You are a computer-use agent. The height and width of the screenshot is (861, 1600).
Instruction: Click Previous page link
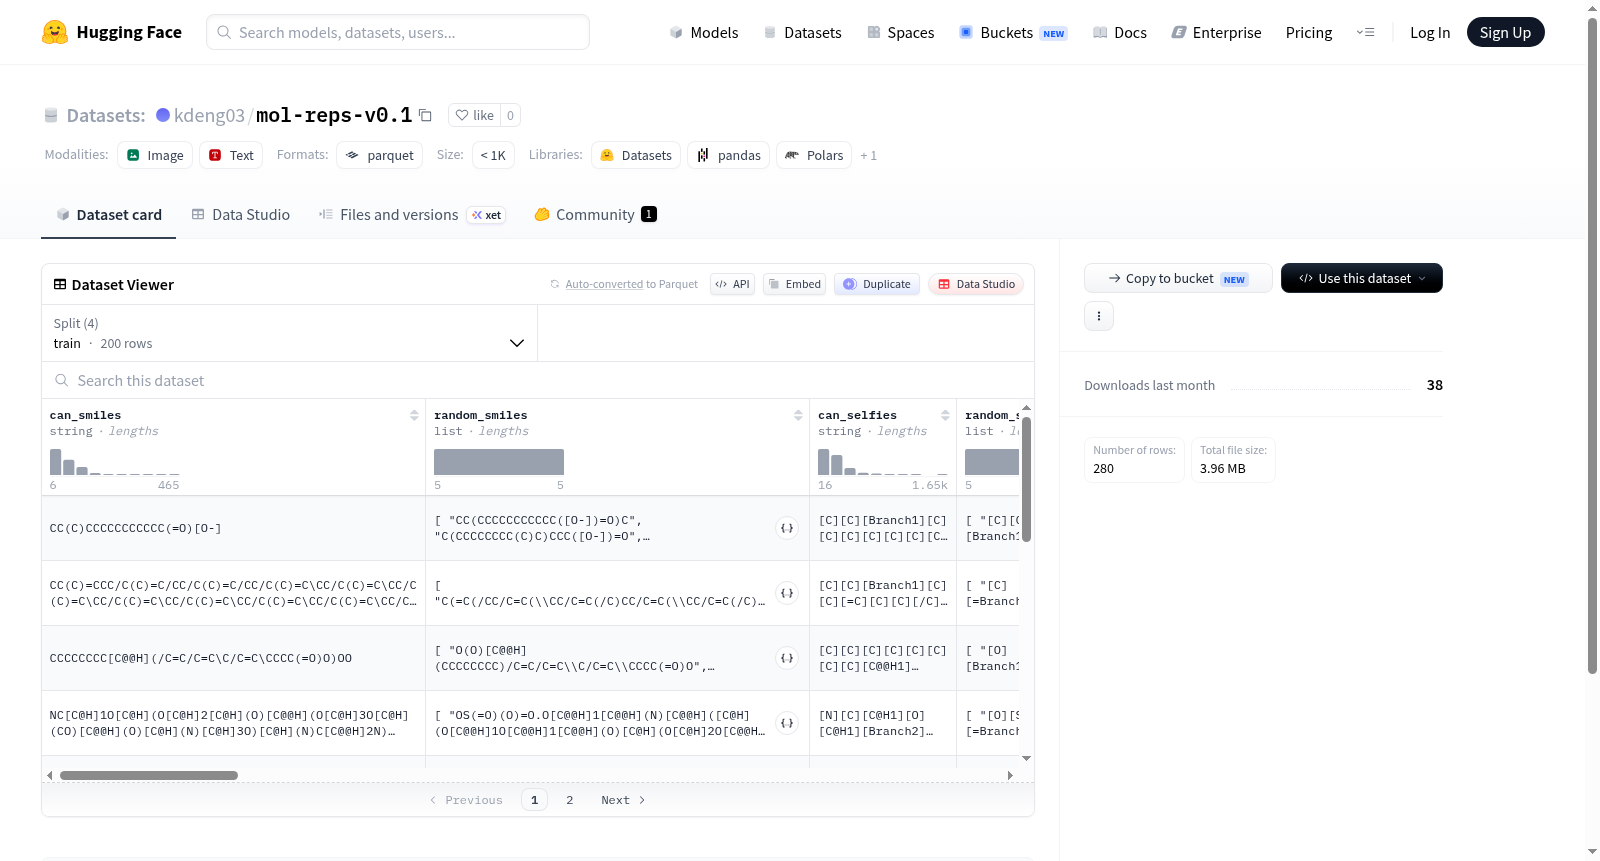466,800
